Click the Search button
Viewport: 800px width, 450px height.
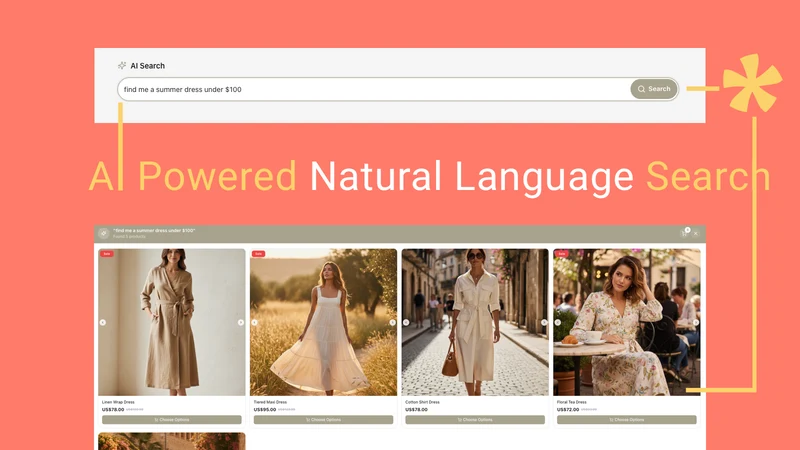pos(654,89)
